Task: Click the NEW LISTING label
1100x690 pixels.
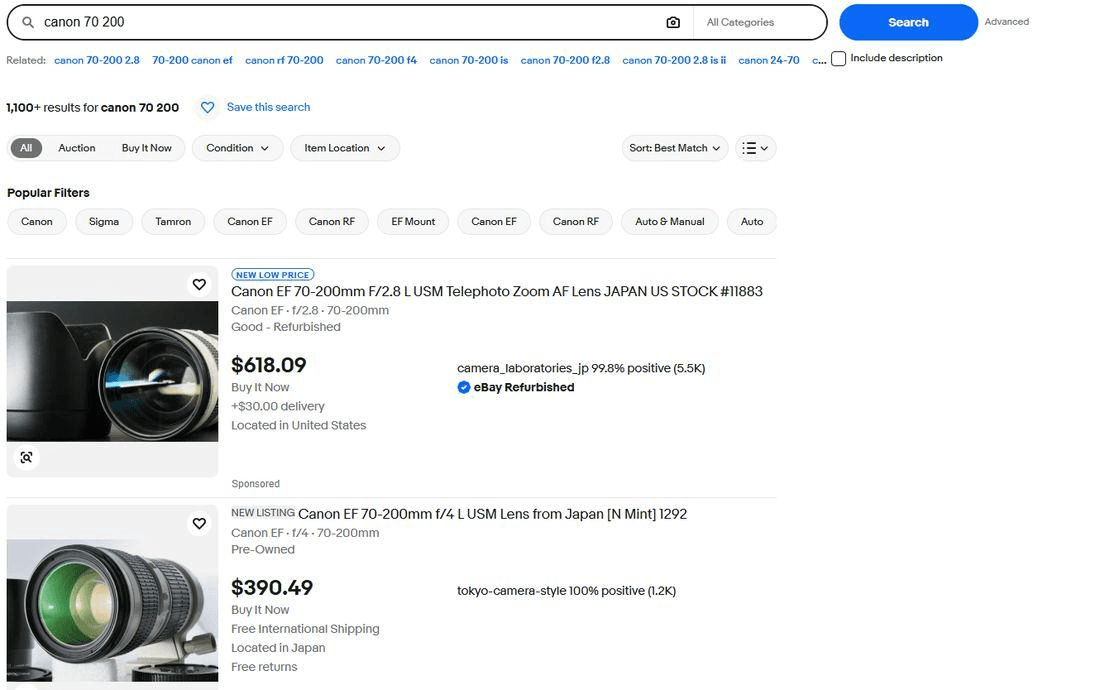Action: (x=262, y=513)
